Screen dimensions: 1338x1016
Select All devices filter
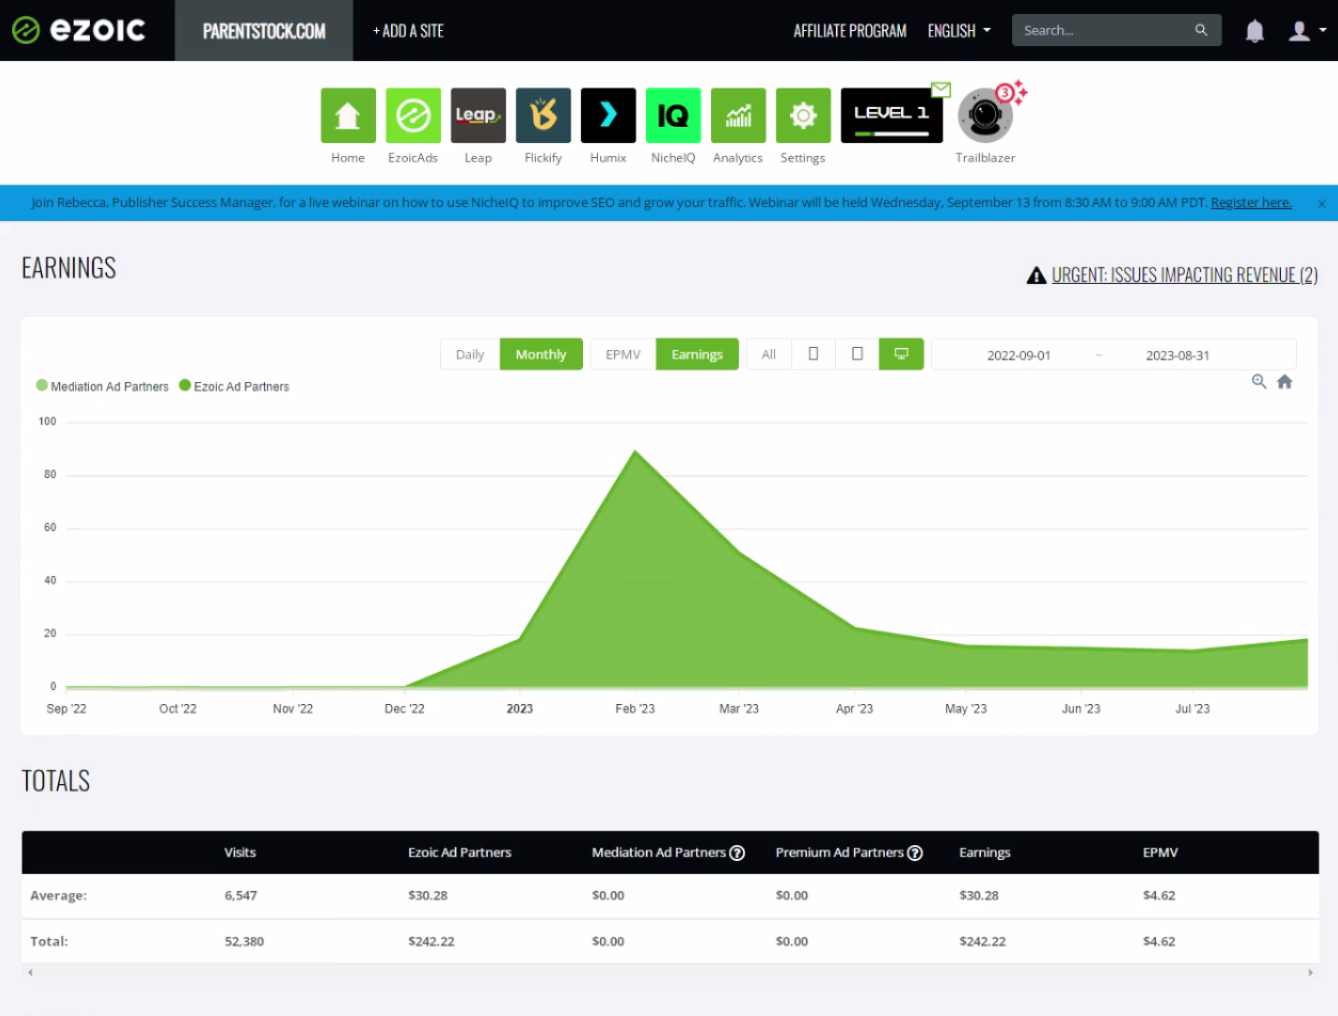click(769, 354)
